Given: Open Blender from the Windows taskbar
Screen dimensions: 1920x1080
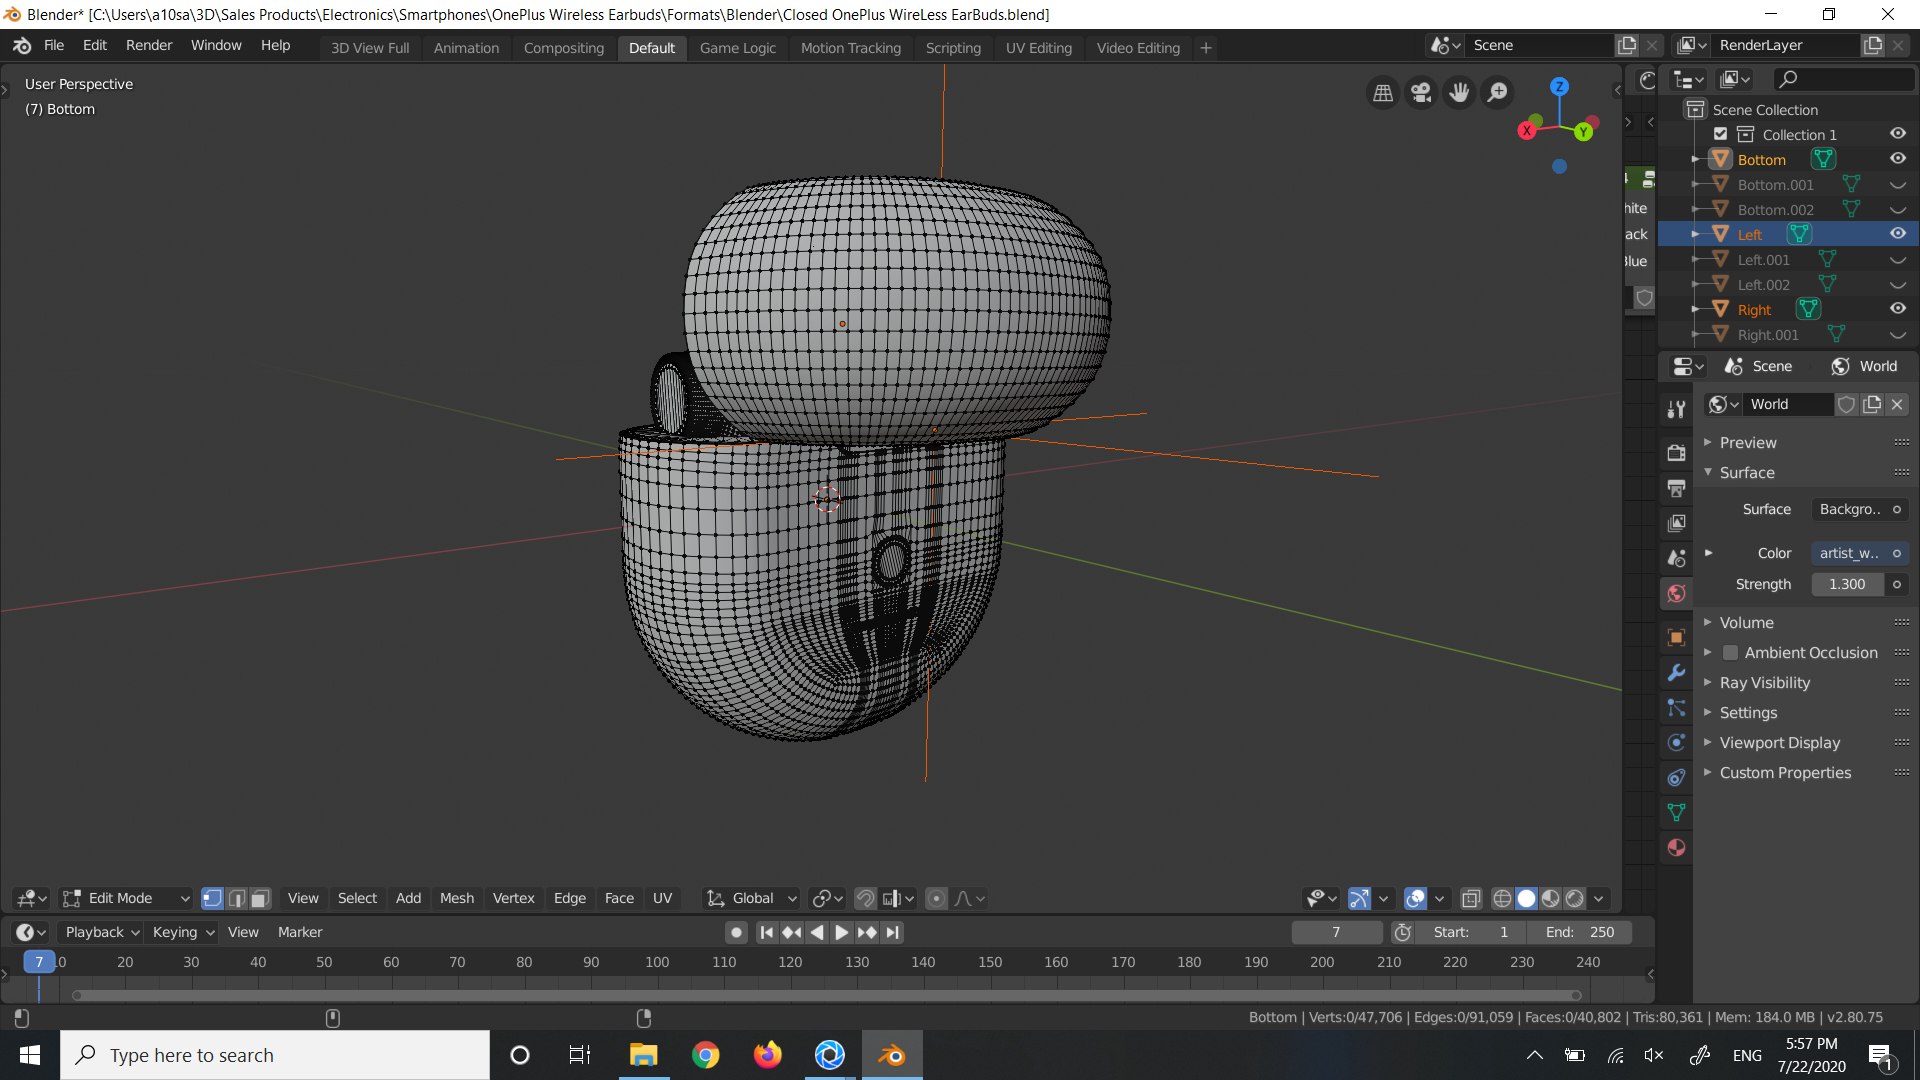Looking at the screenshot, I should point(892,1055).
